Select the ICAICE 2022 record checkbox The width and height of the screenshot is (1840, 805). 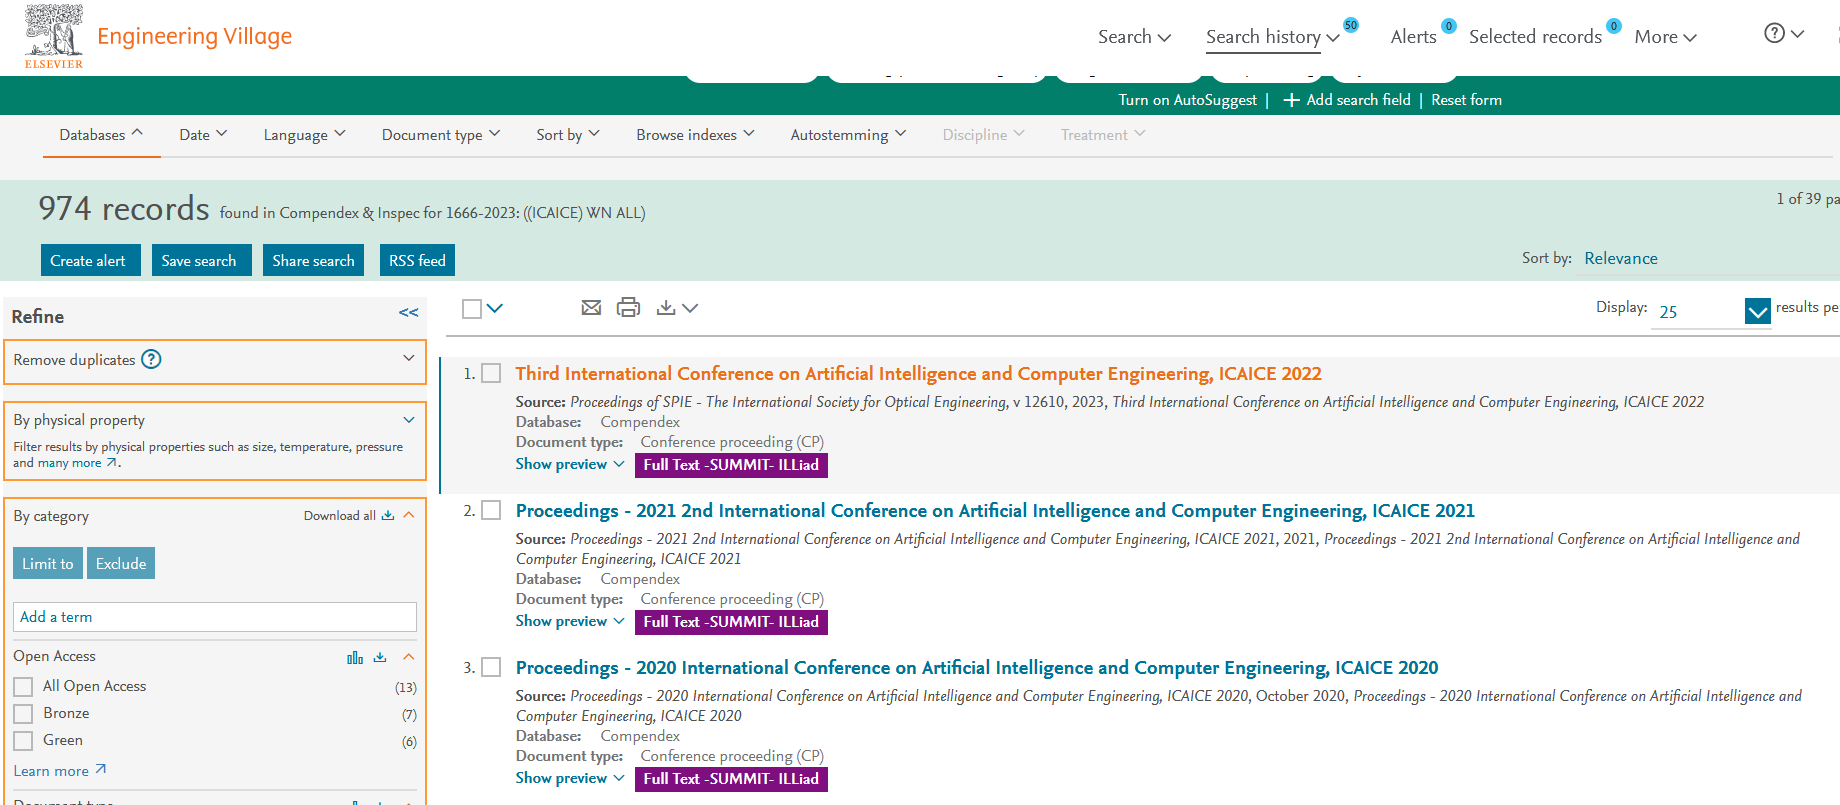click(x=491, y=373)
